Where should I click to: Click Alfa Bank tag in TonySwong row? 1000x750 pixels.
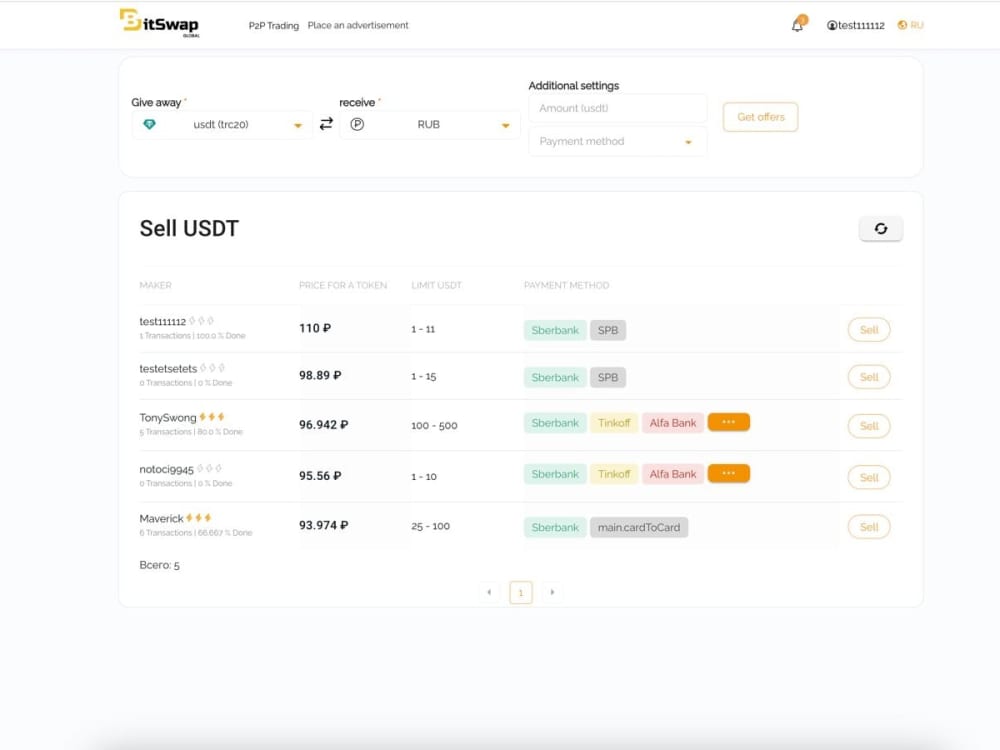[x=673, y=423]
